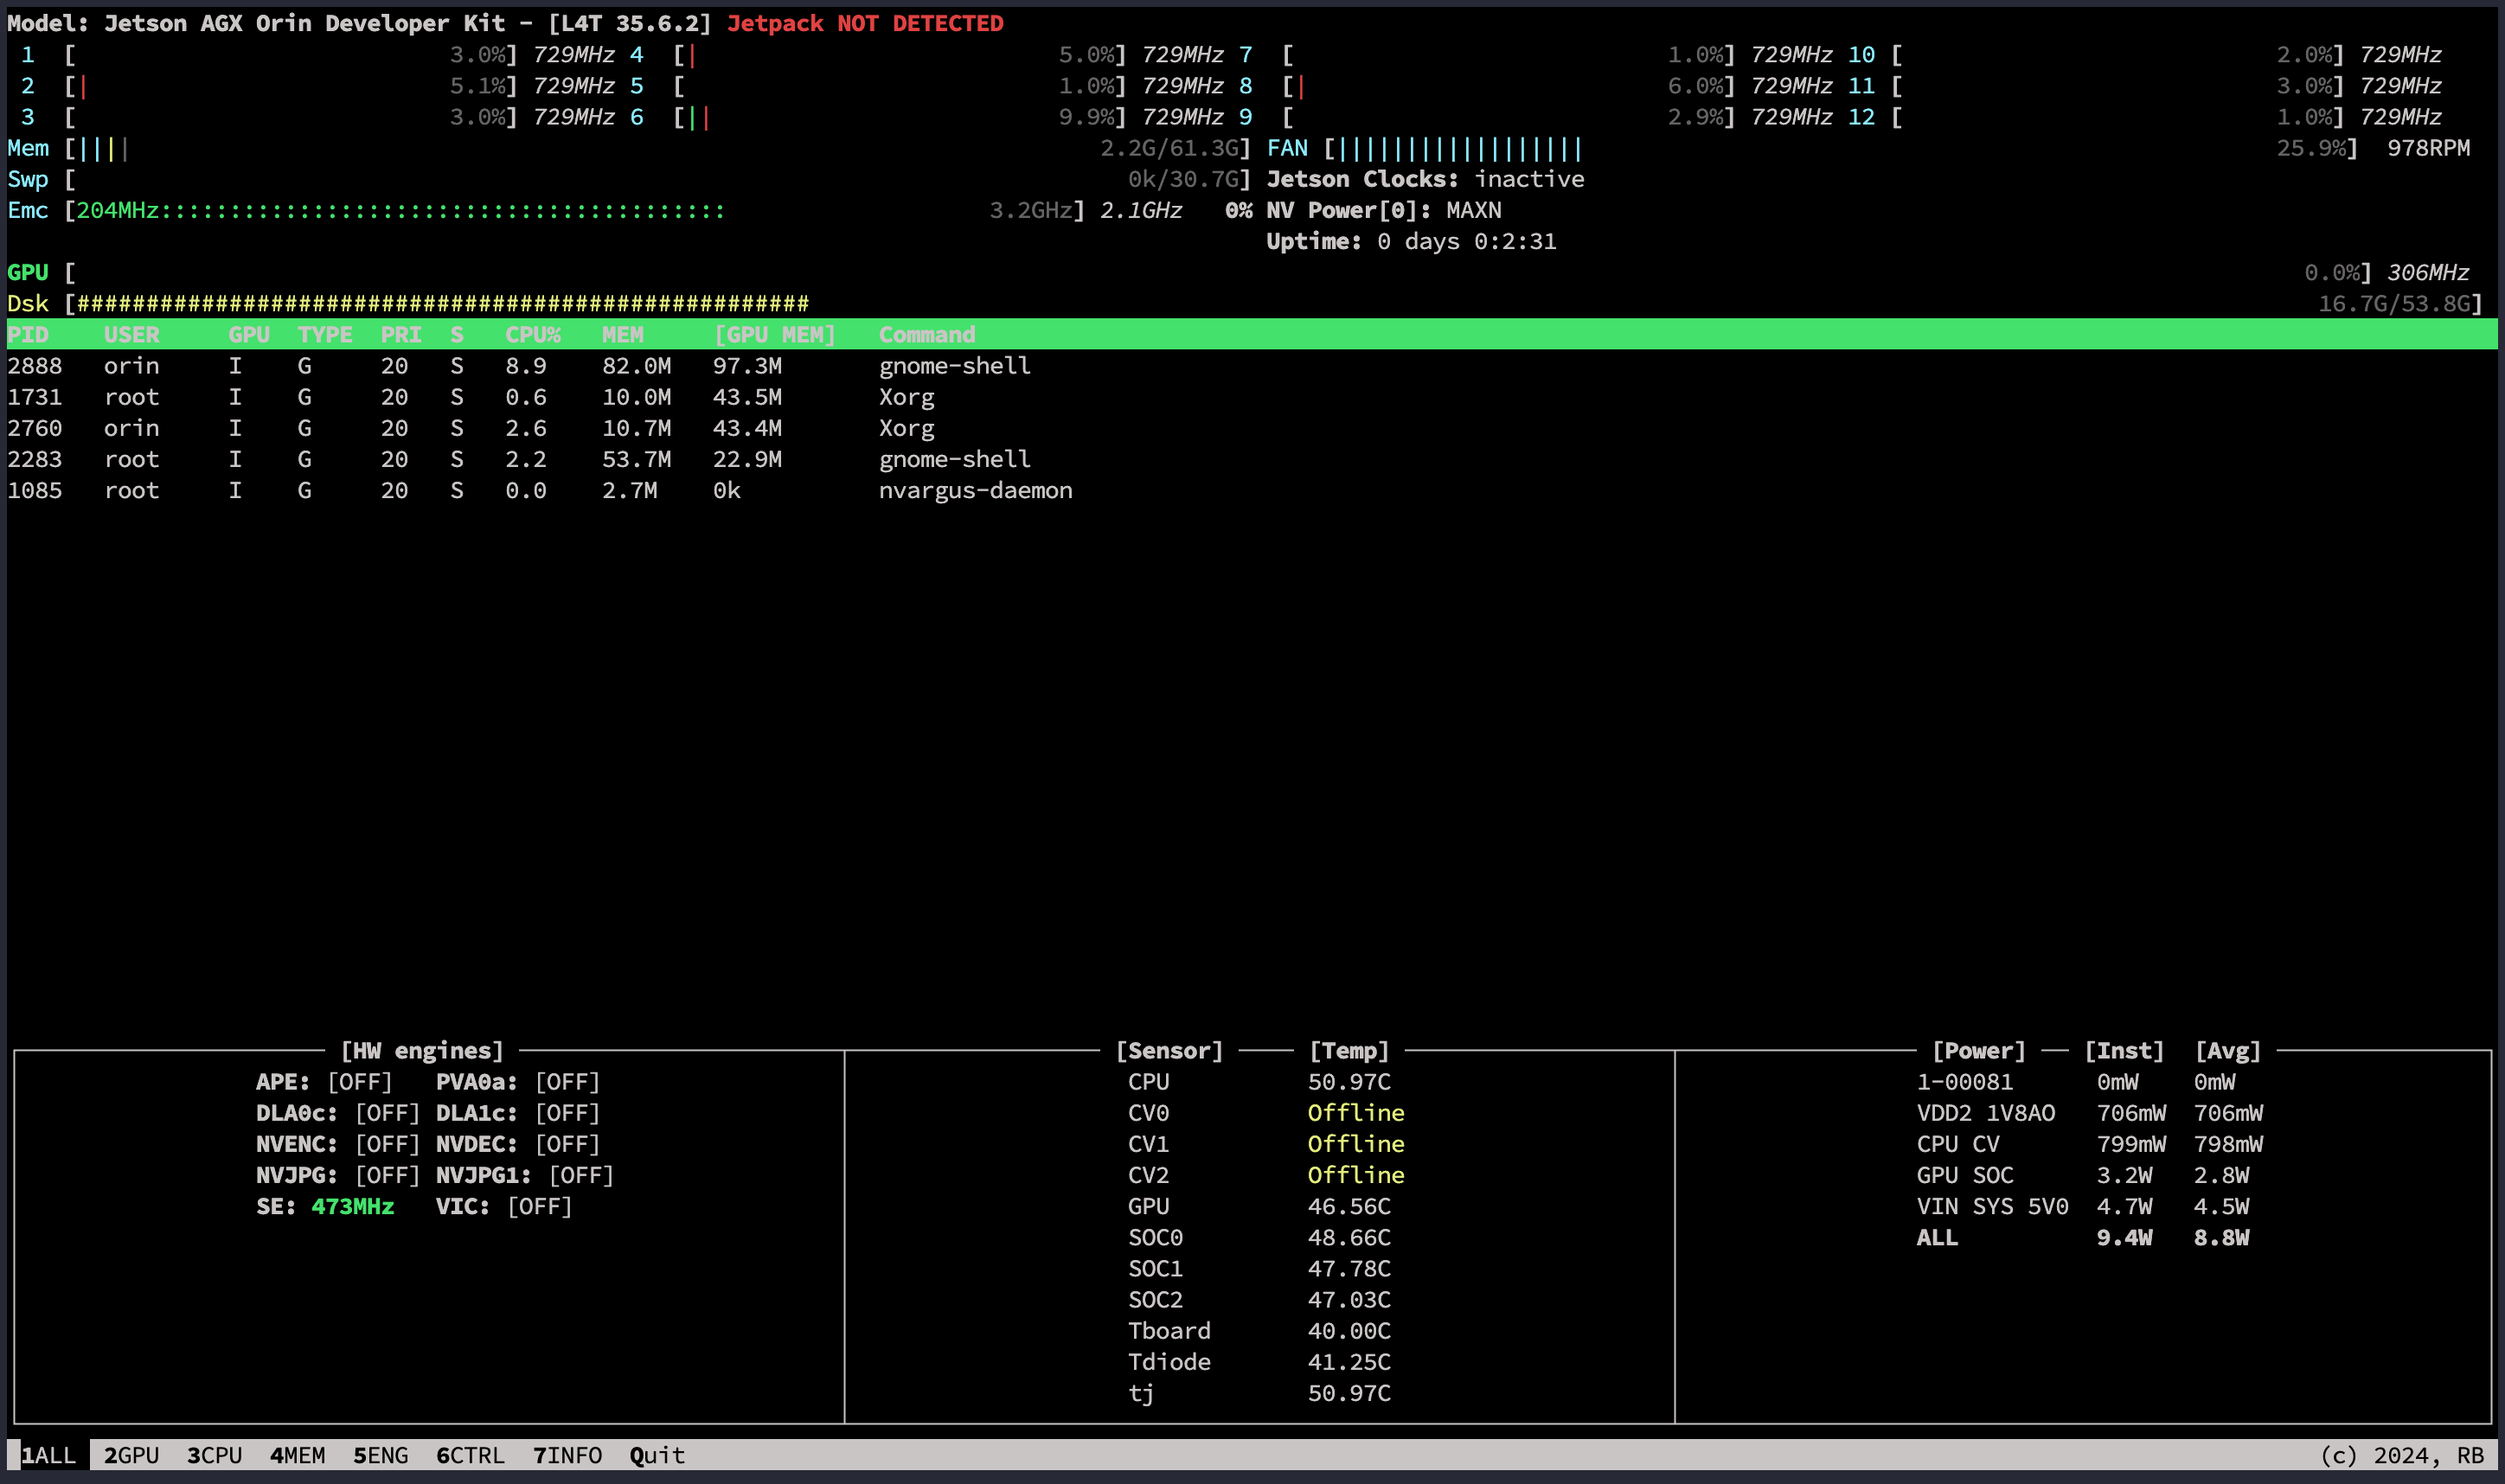The height and width of the screenshot is (1484, 2505).
Task: Click the VIN SYS 5V0 power row
Action: click(2082, 1206)
